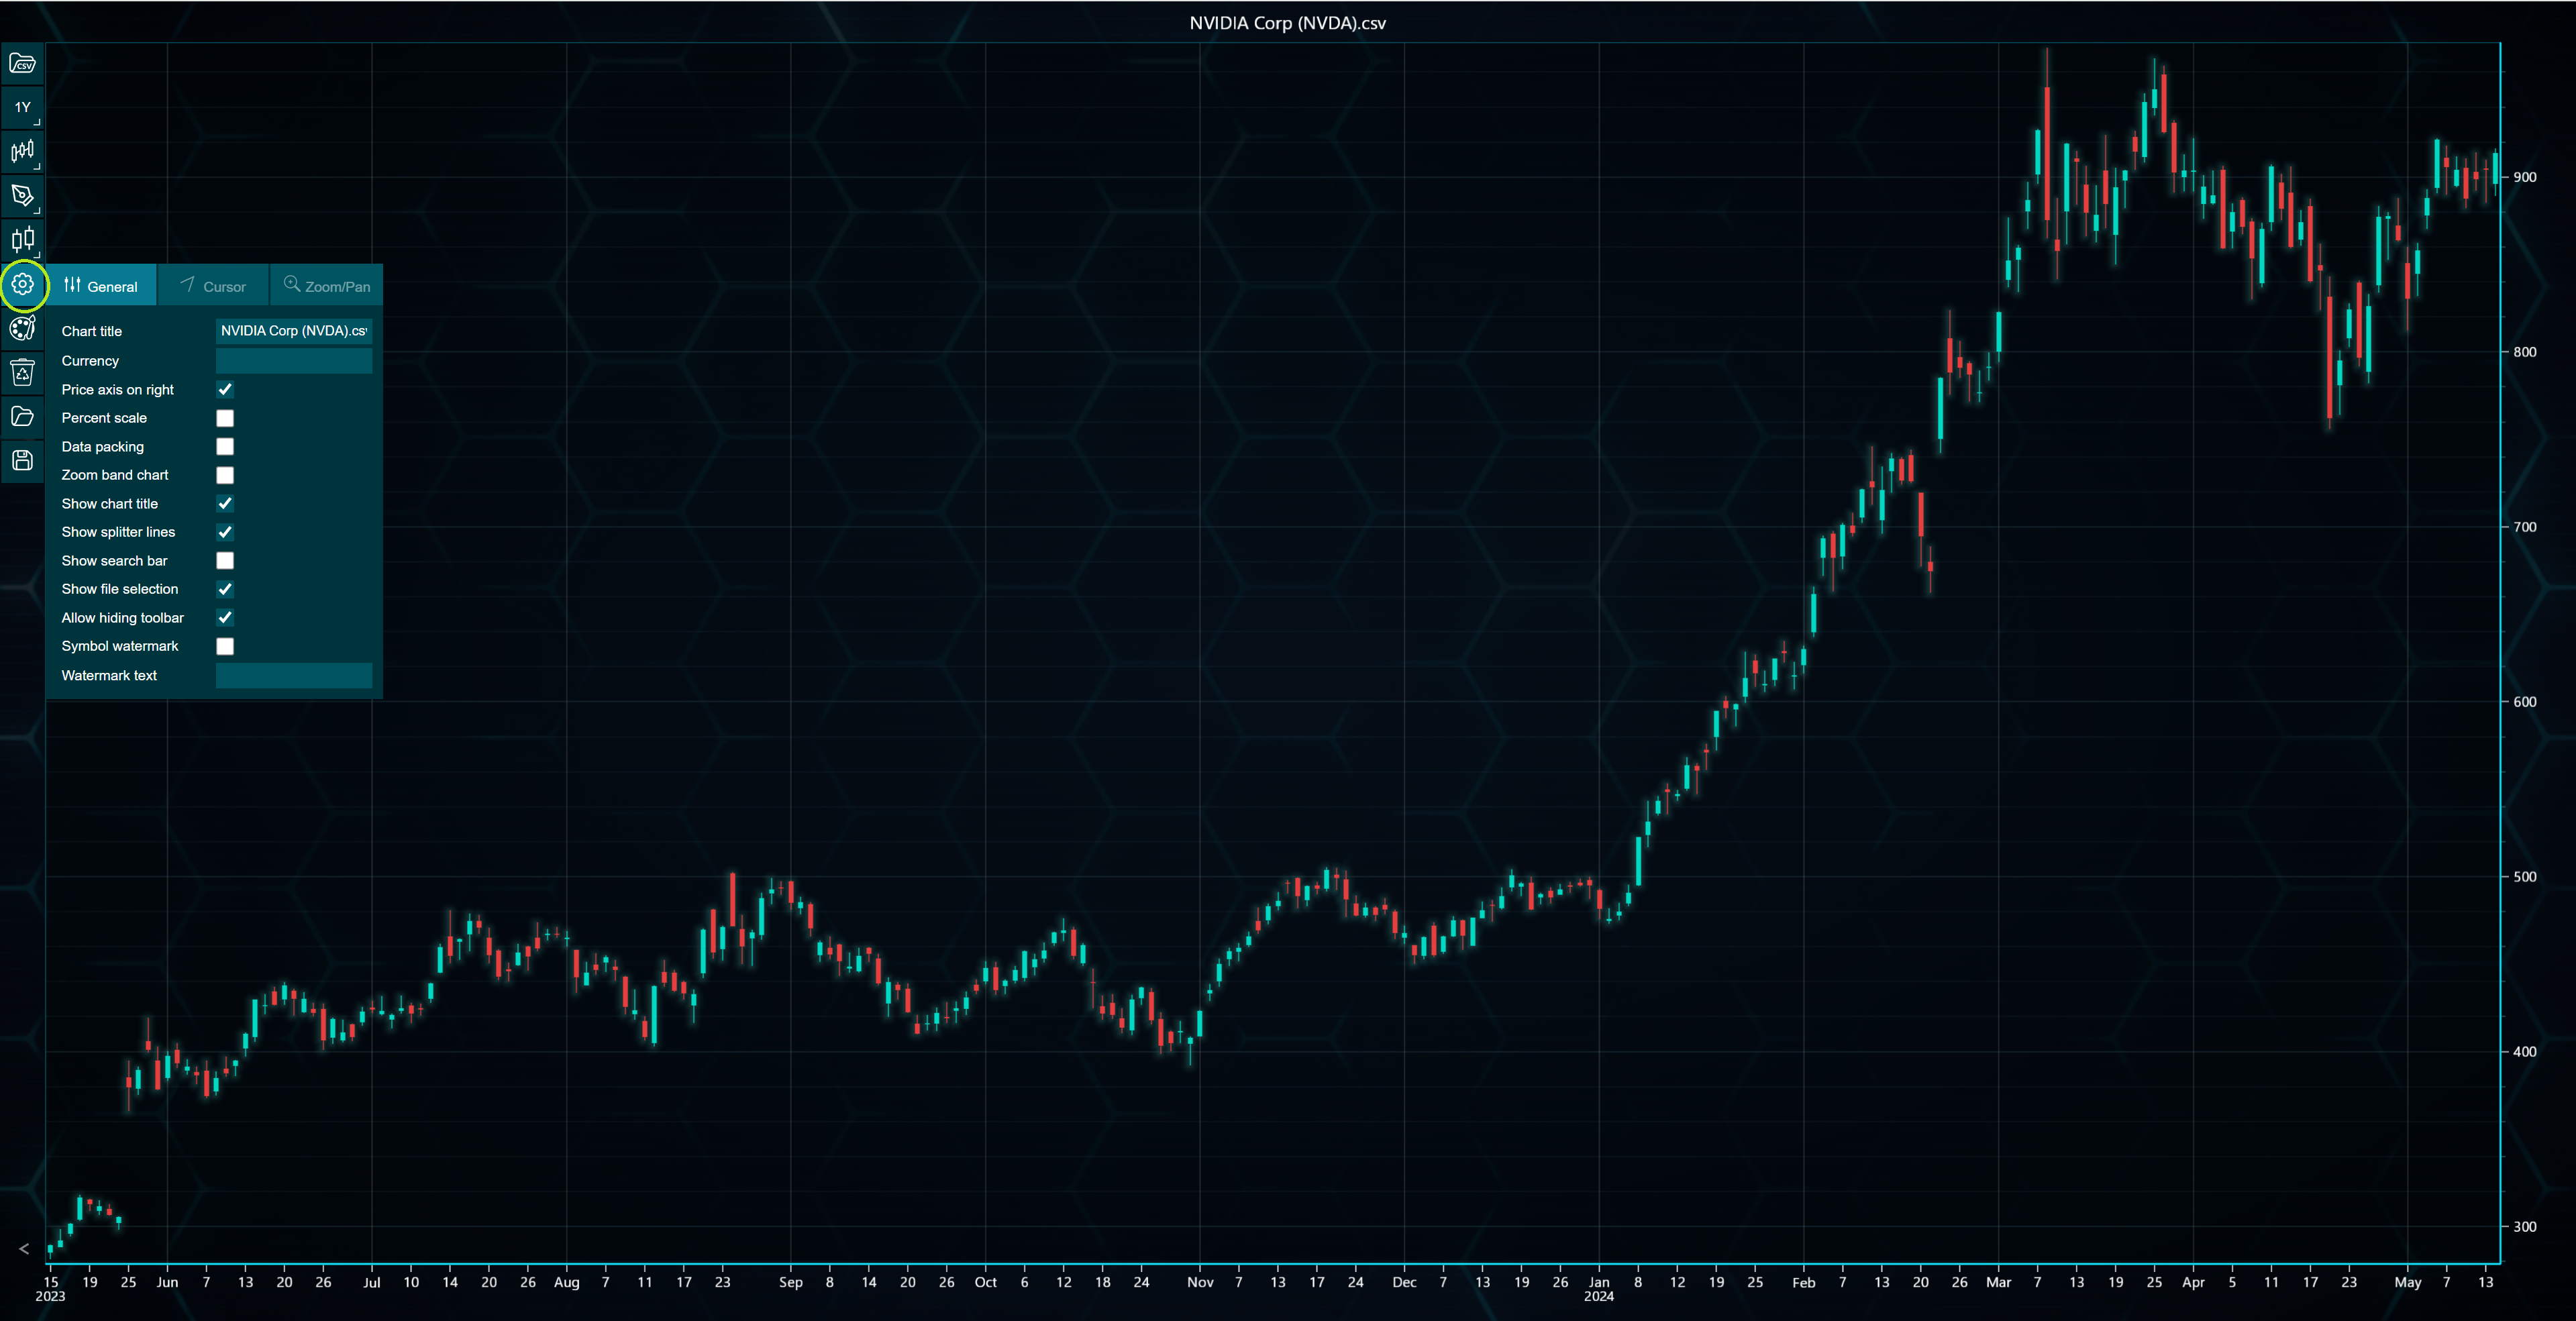Click the 700 price axis label
Viewport: 2576px width, 1321px height.
click(x=2525, y=527)
